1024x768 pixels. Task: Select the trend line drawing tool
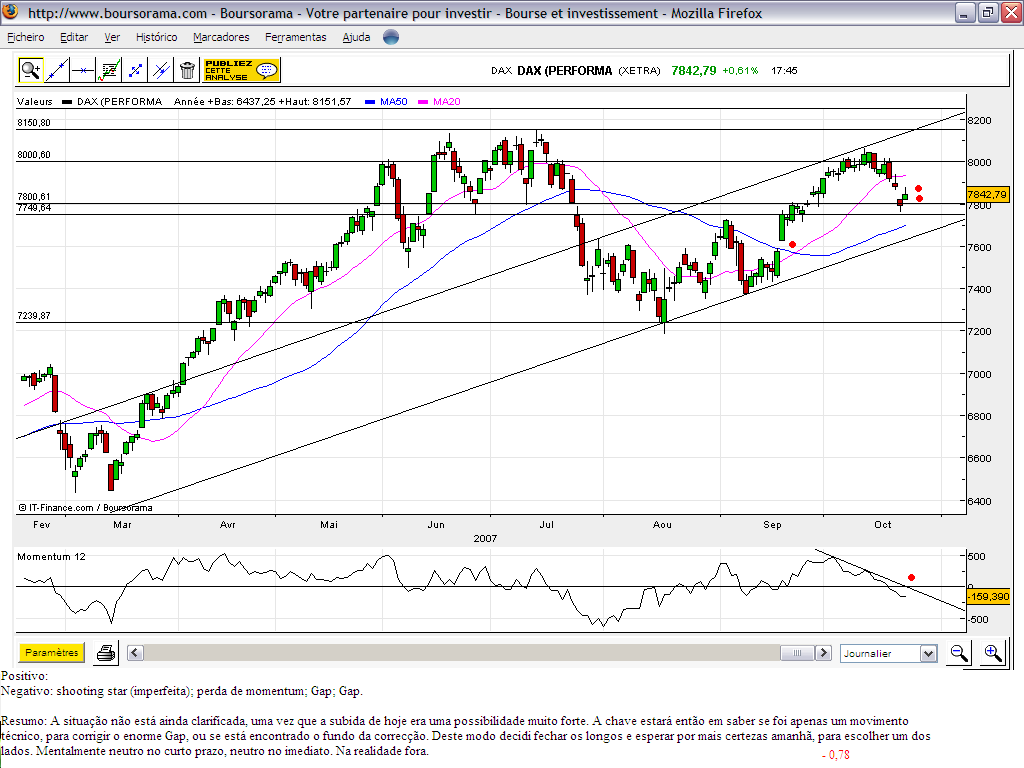pos(57,70)
